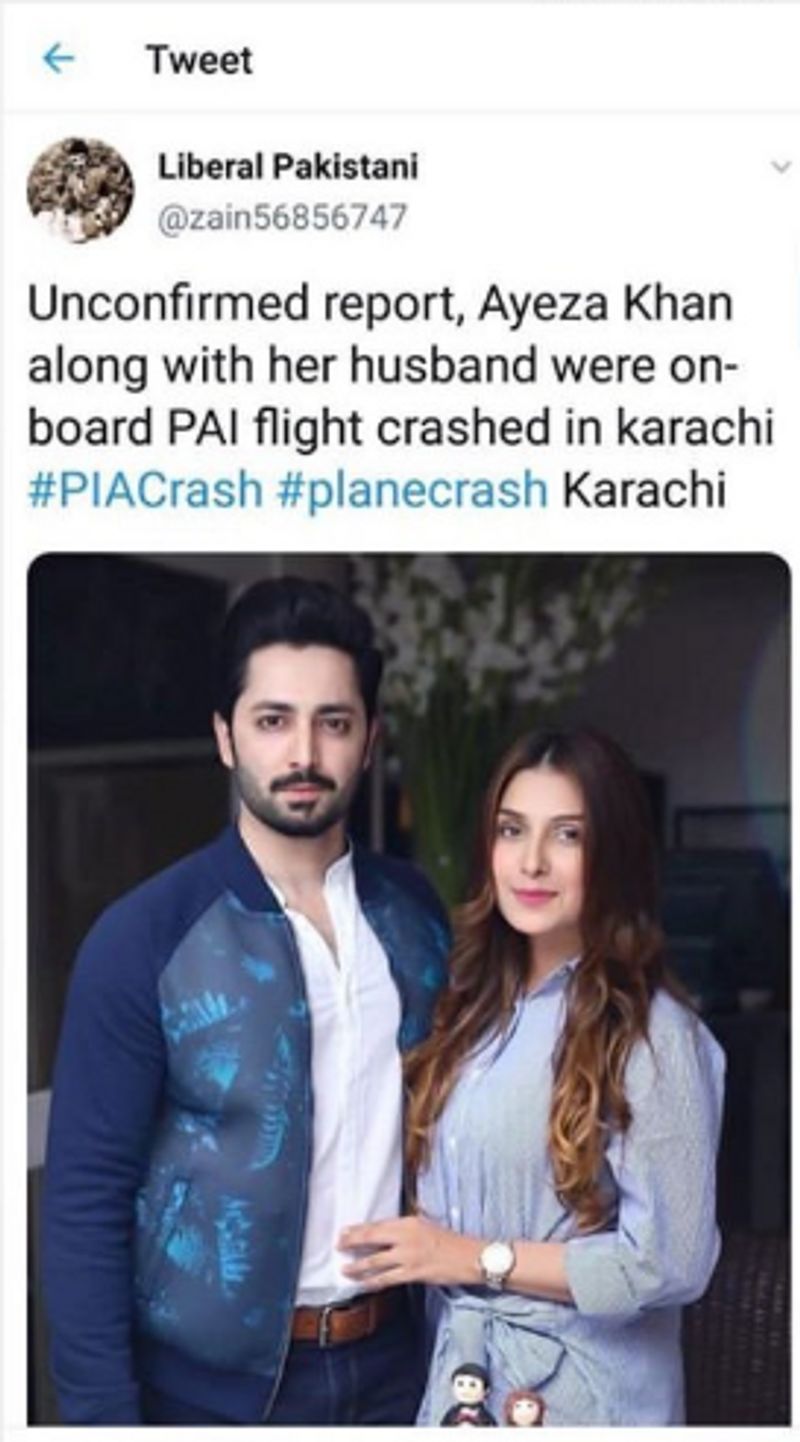Viewport: 800px width, 1442px height.
Task: Tap the brown belt in the photo
Action: (345, 1320)
